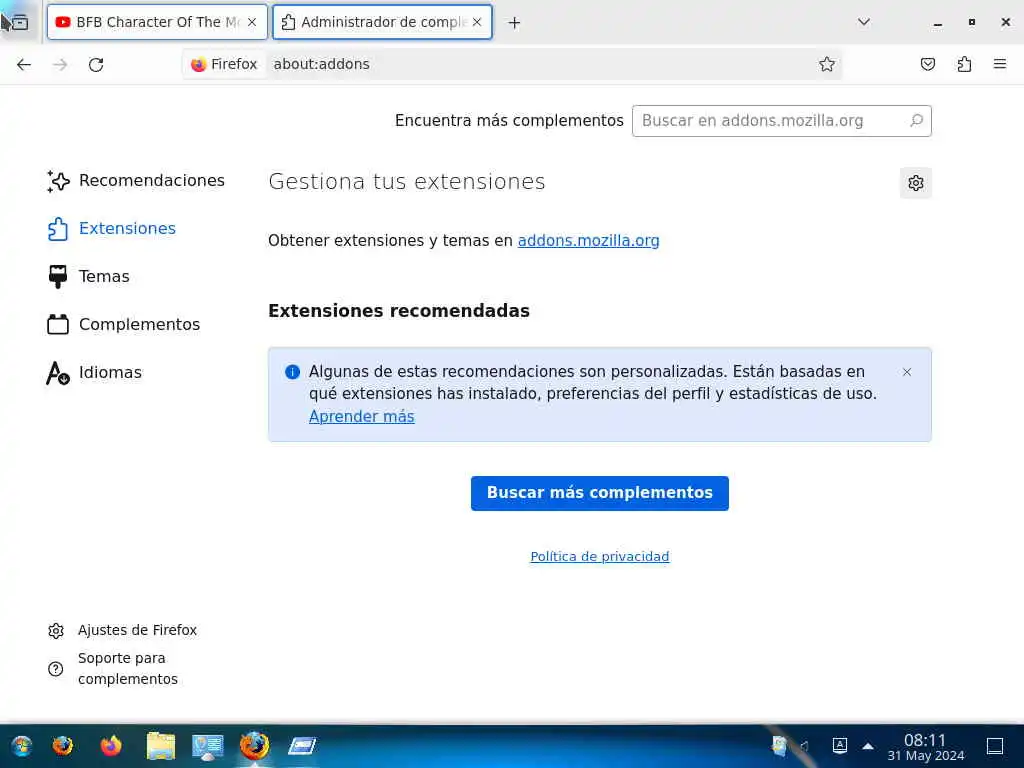1024x768 pixels.
Task: Click the show desktop notification icon
Action: coord(995,746)
